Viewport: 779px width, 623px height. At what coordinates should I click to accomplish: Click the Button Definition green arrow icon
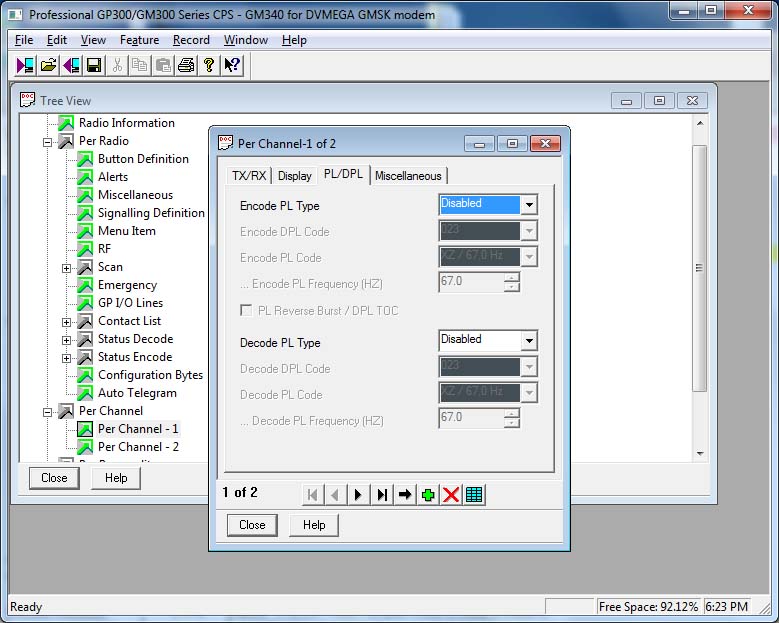click(x=85, y=159)
